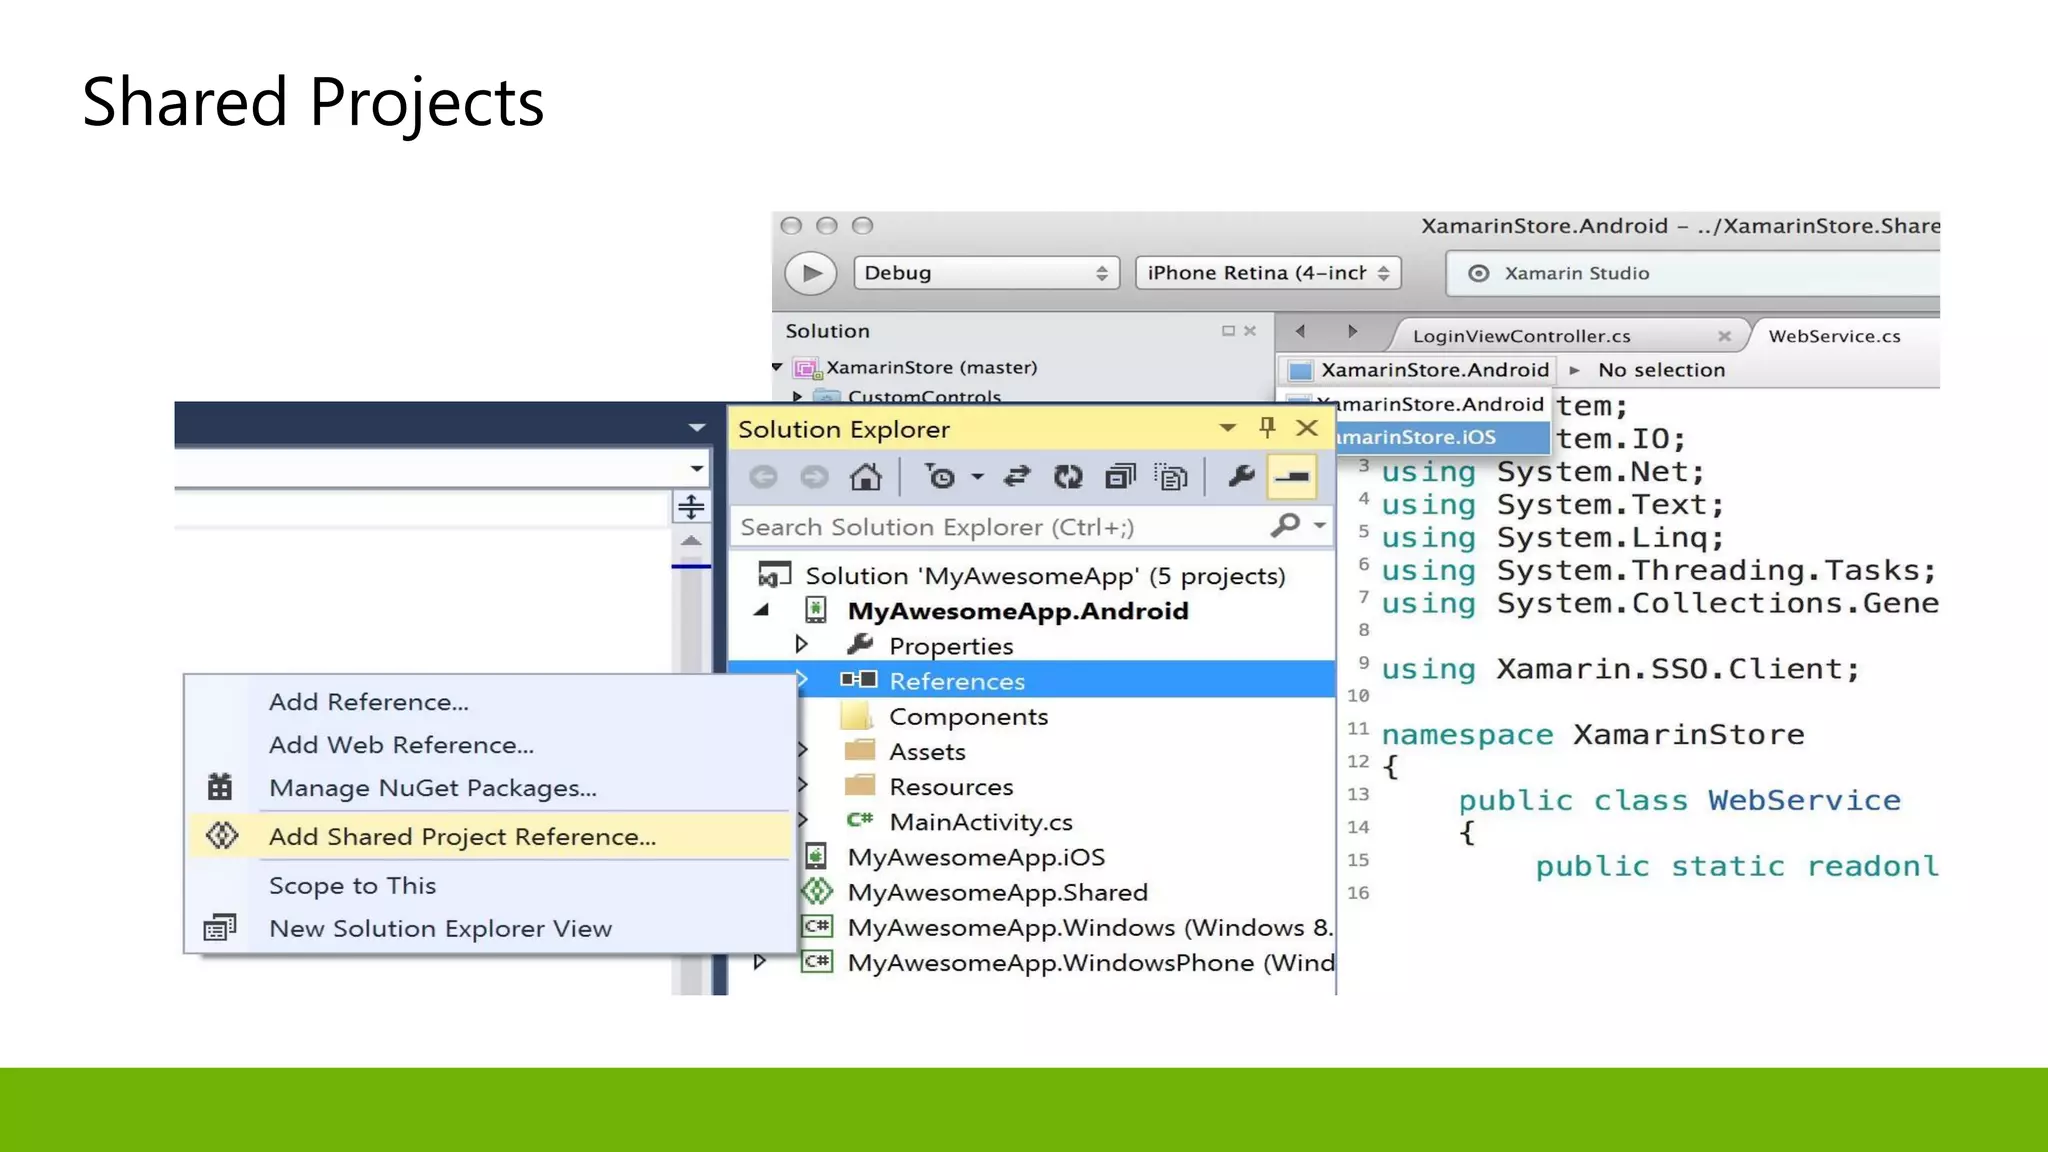Close the LoginViewController.cs tab
Image resolution: width=2048 pixels, height=1152 pixels.
point(1724,336)
